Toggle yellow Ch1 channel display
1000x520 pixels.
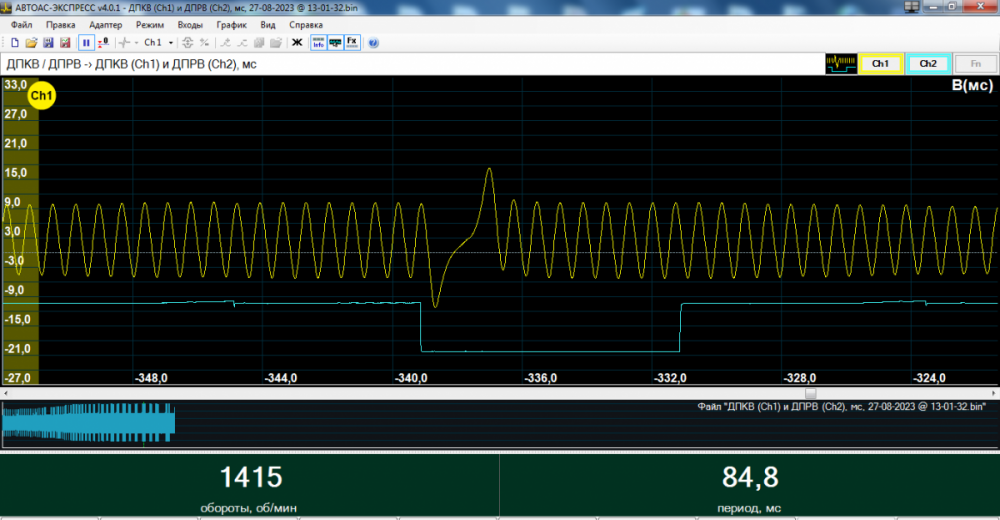(881, 64)
